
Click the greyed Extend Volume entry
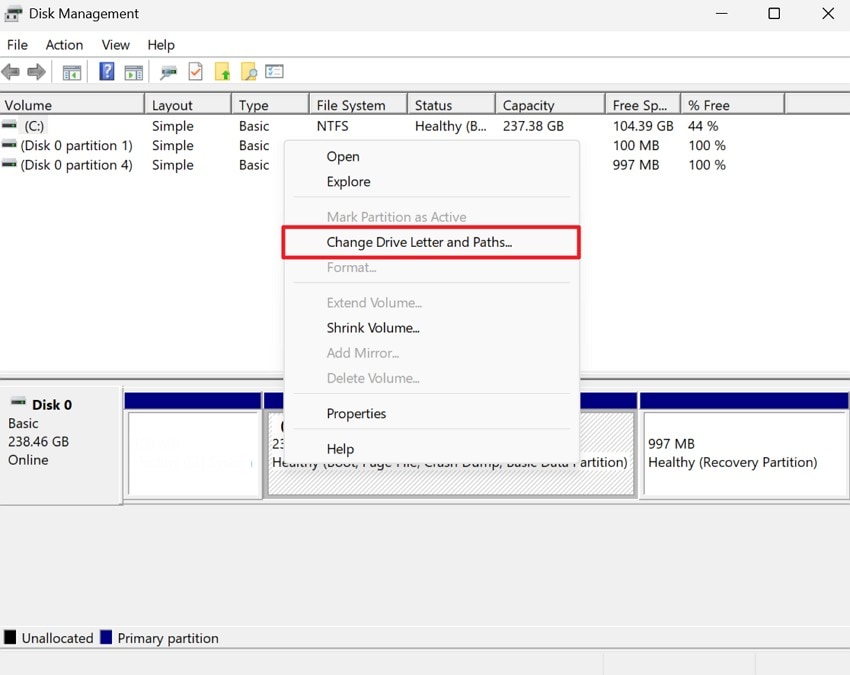pyautogui.click(x=432, y=303)
